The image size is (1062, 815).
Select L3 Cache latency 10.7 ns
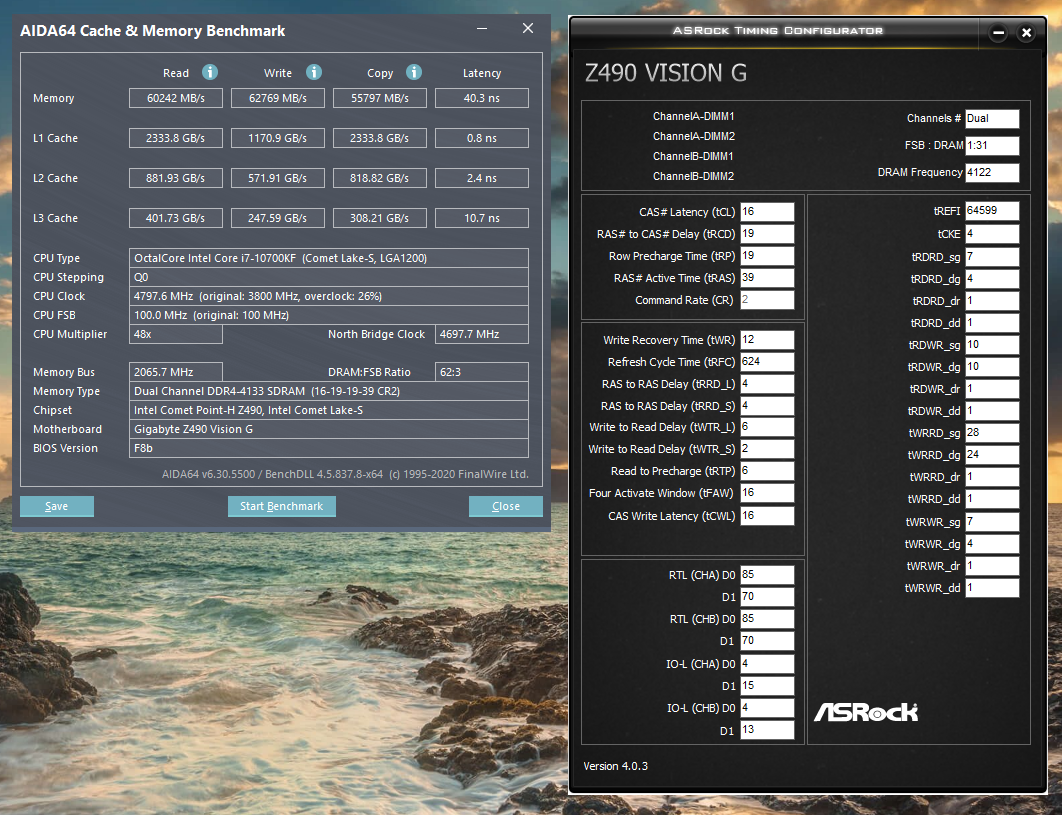[482, 218]
